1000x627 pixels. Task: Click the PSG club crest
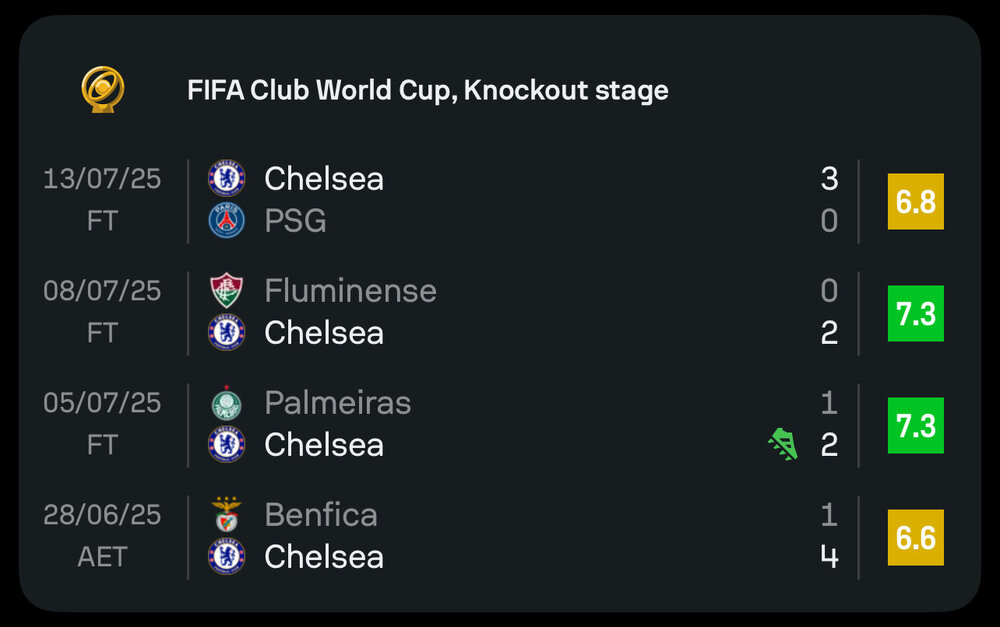pyautogui.click(x=226, y=221)
